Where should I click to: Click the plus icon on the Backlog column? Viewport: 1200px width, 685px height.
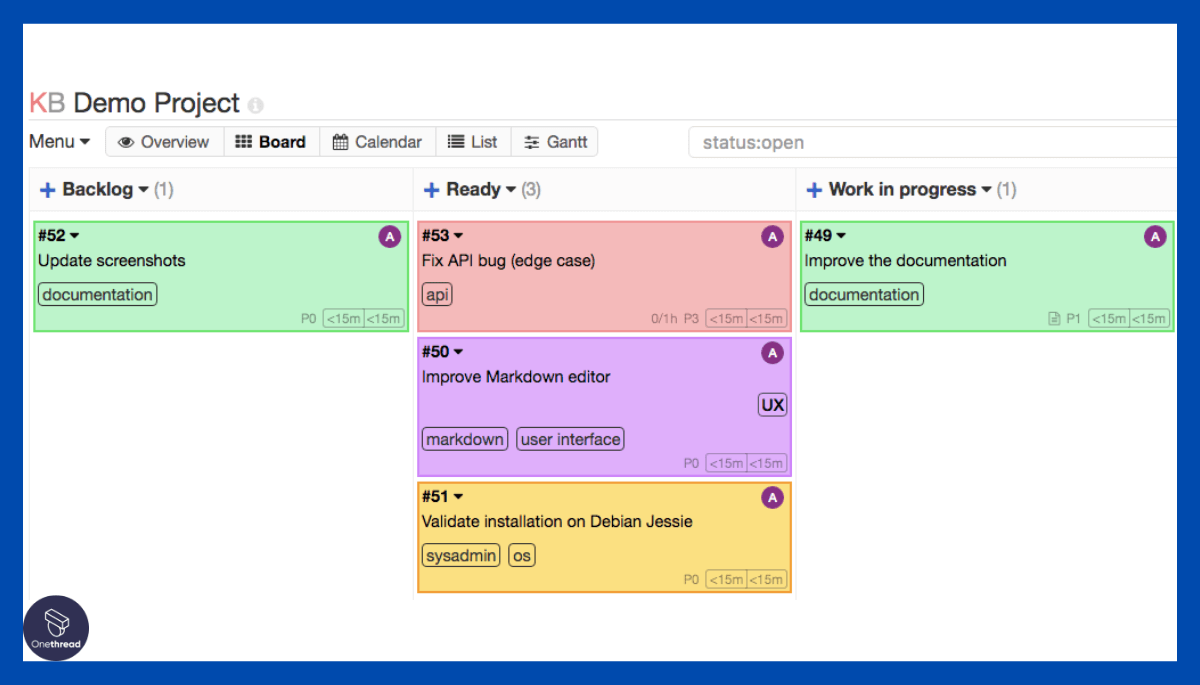(46, 189)
